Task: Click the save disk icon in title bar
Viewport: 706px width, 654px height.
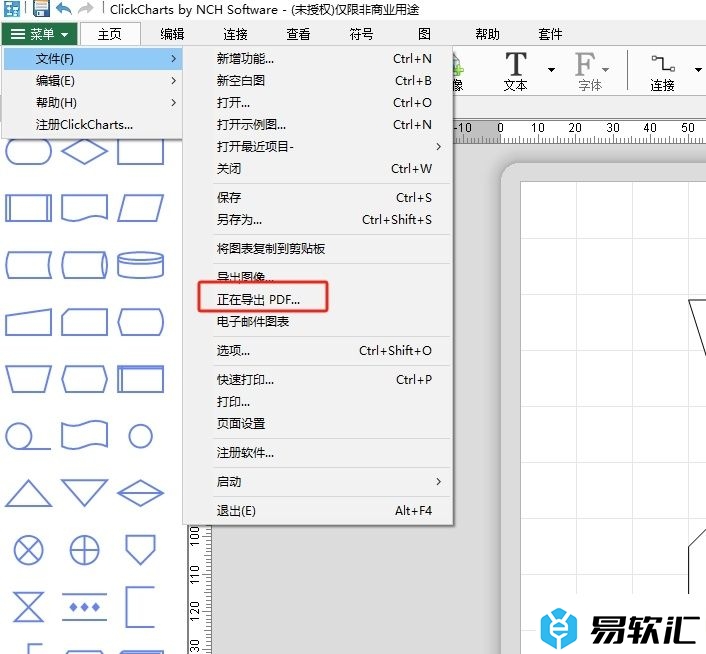Action: [41, 8]
